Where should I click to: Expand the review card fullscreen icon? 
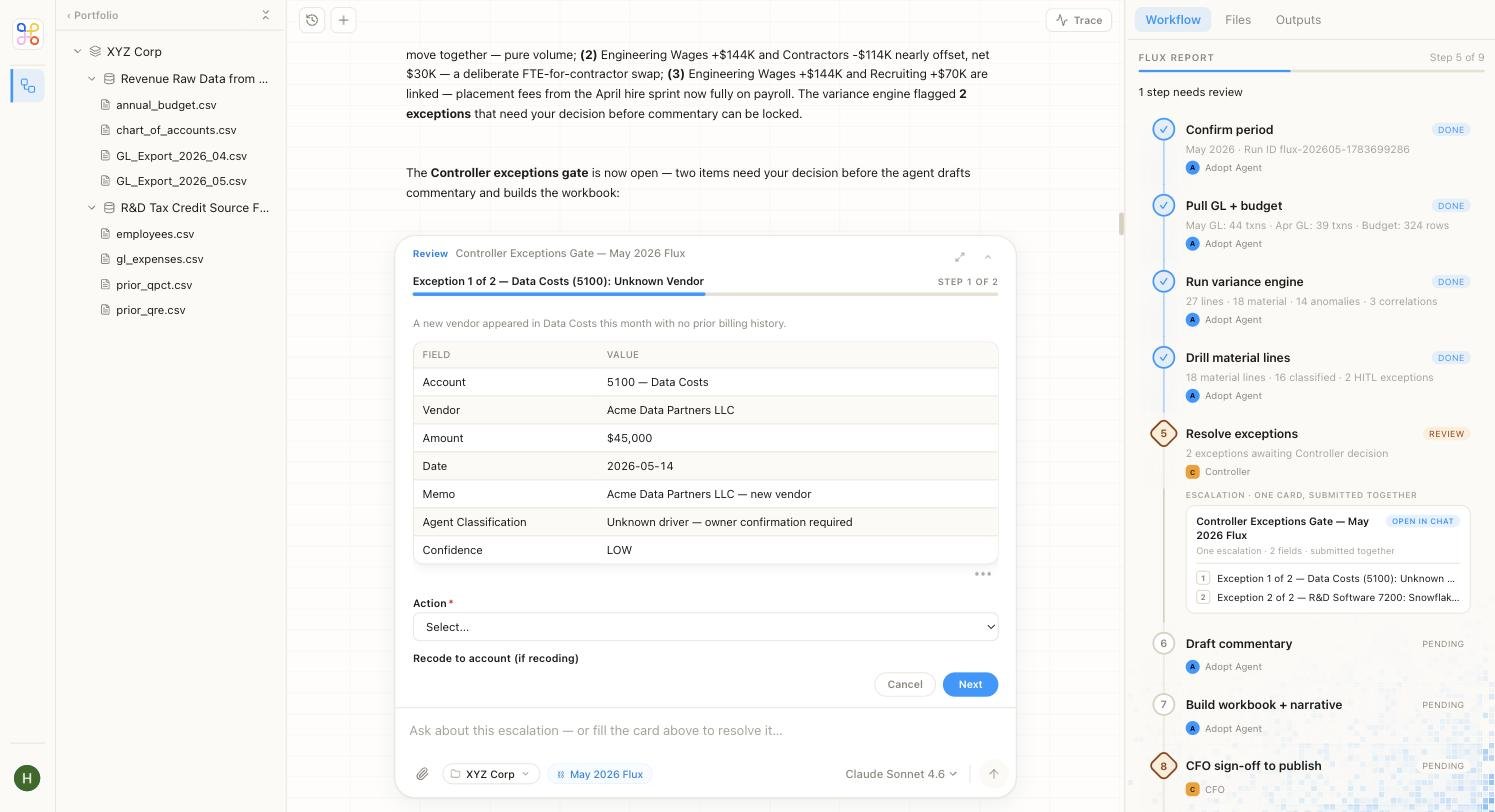960,257
